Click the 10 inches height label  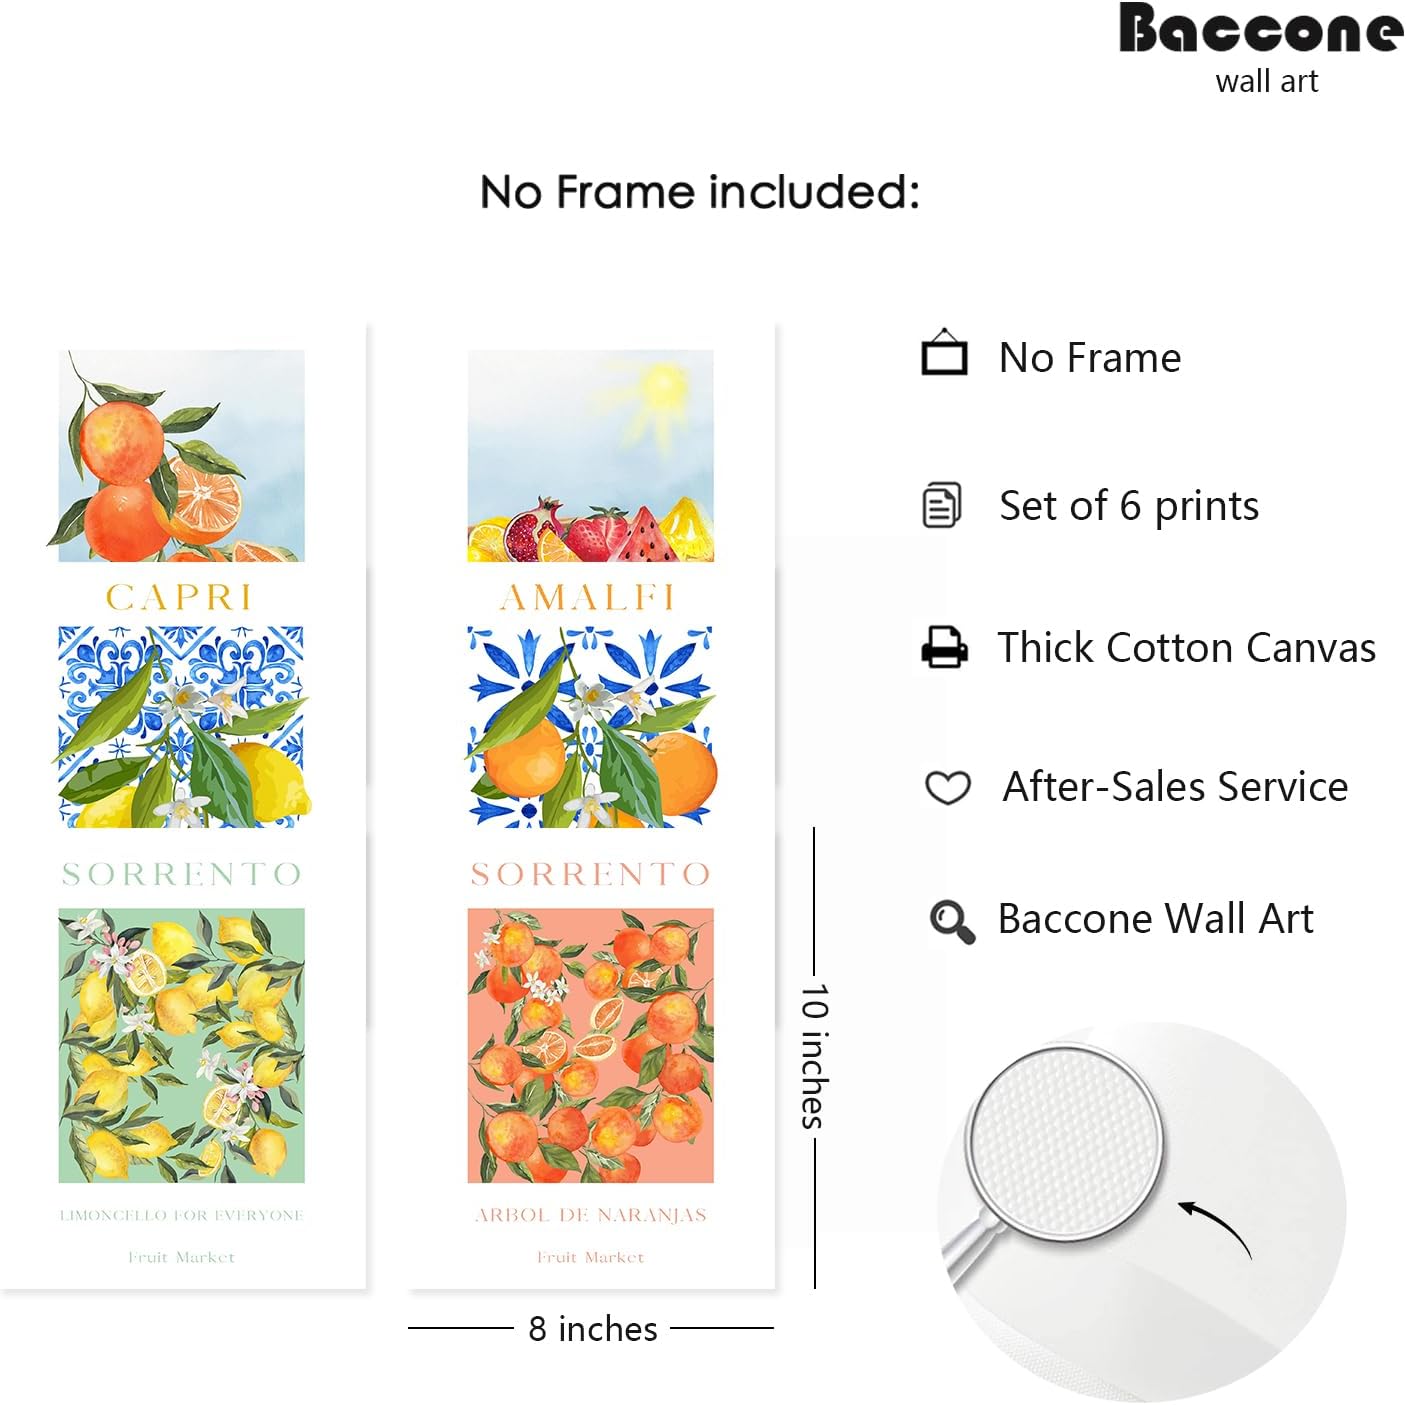pos(815,1056)
